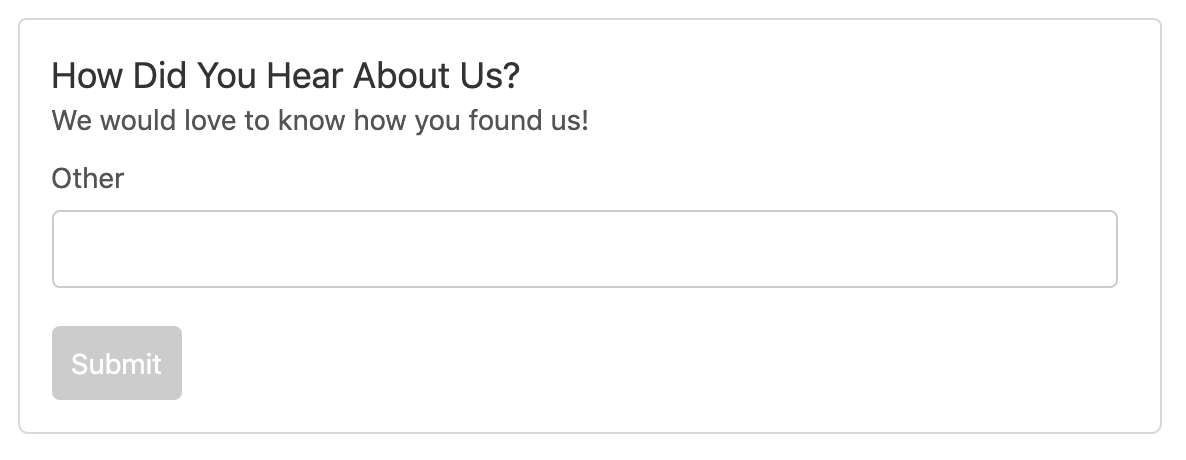Select the Other label above the text box
The image size is (1186, 460).
pyautogui.click(x=88, y=179)
